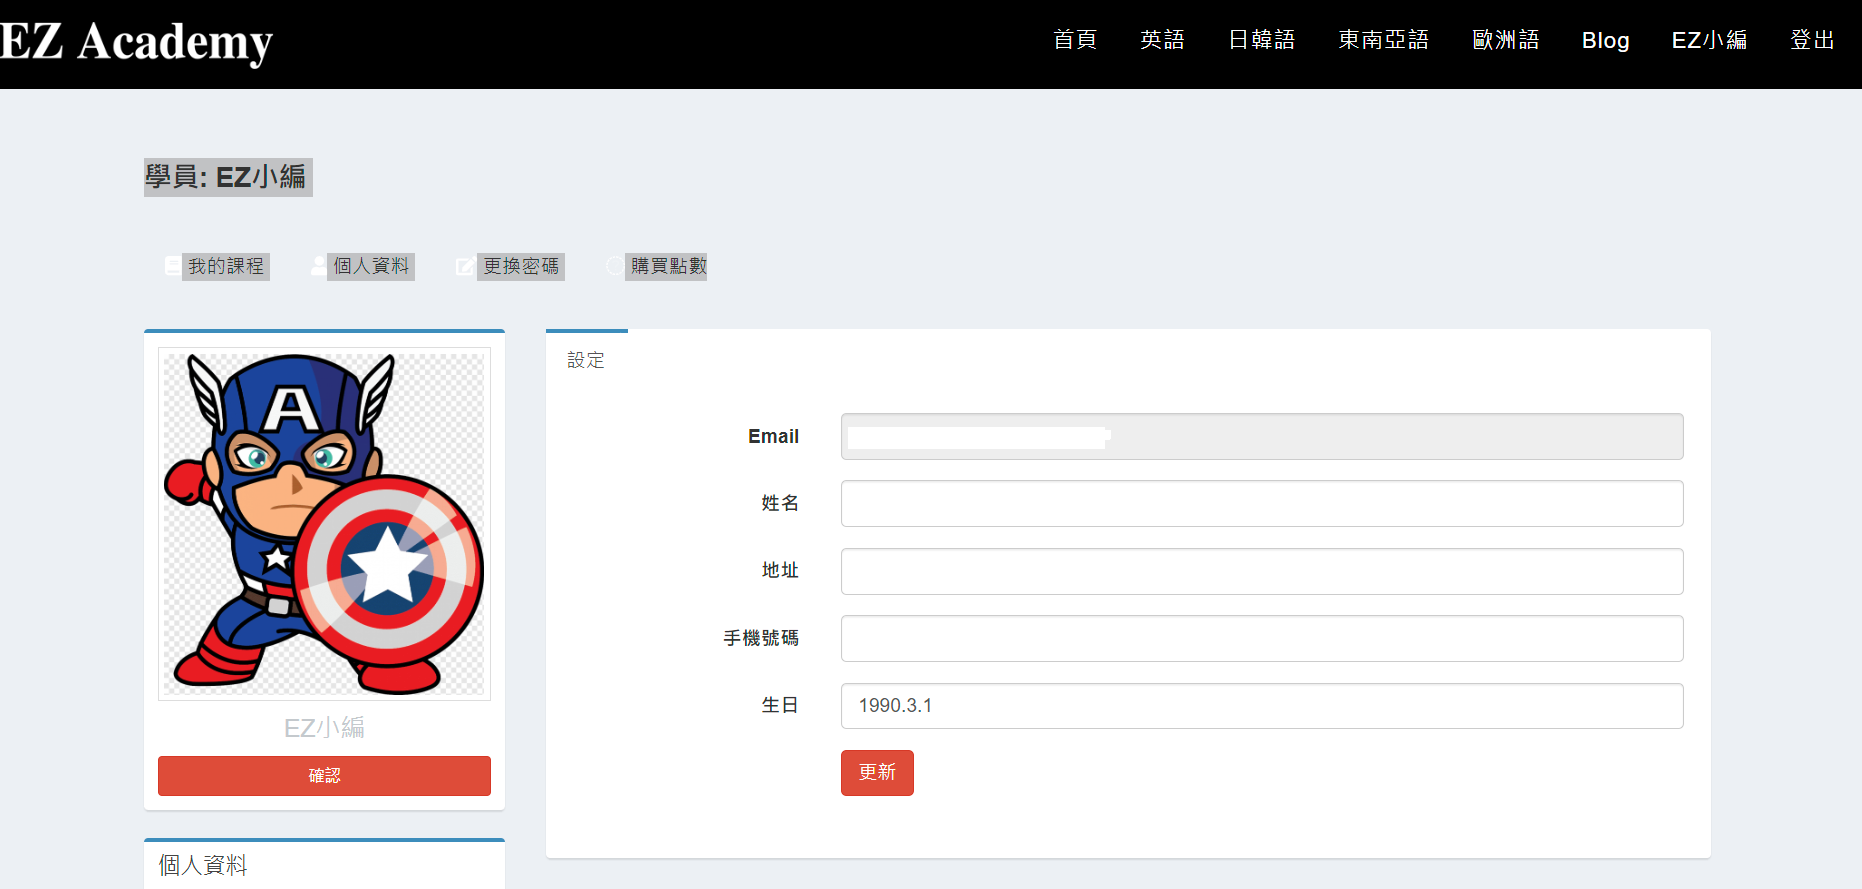
Task: Focus the 姓名 input field
Action: click(1261, 503)
